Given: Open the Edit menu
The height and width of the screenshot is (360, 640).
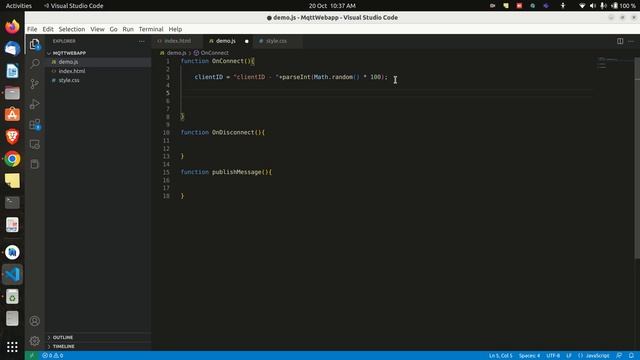Looking at the screenshot, I should [48, 29].
